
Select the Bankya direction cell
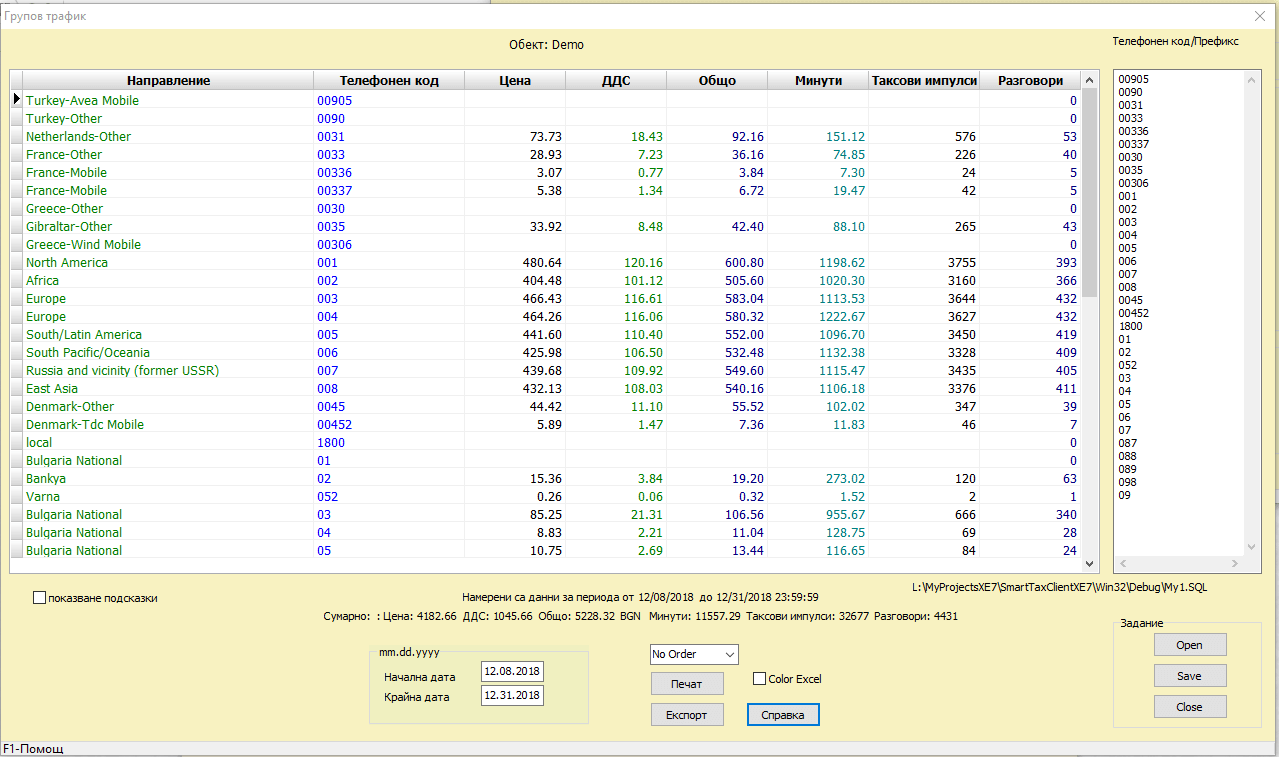click(168, 478)
